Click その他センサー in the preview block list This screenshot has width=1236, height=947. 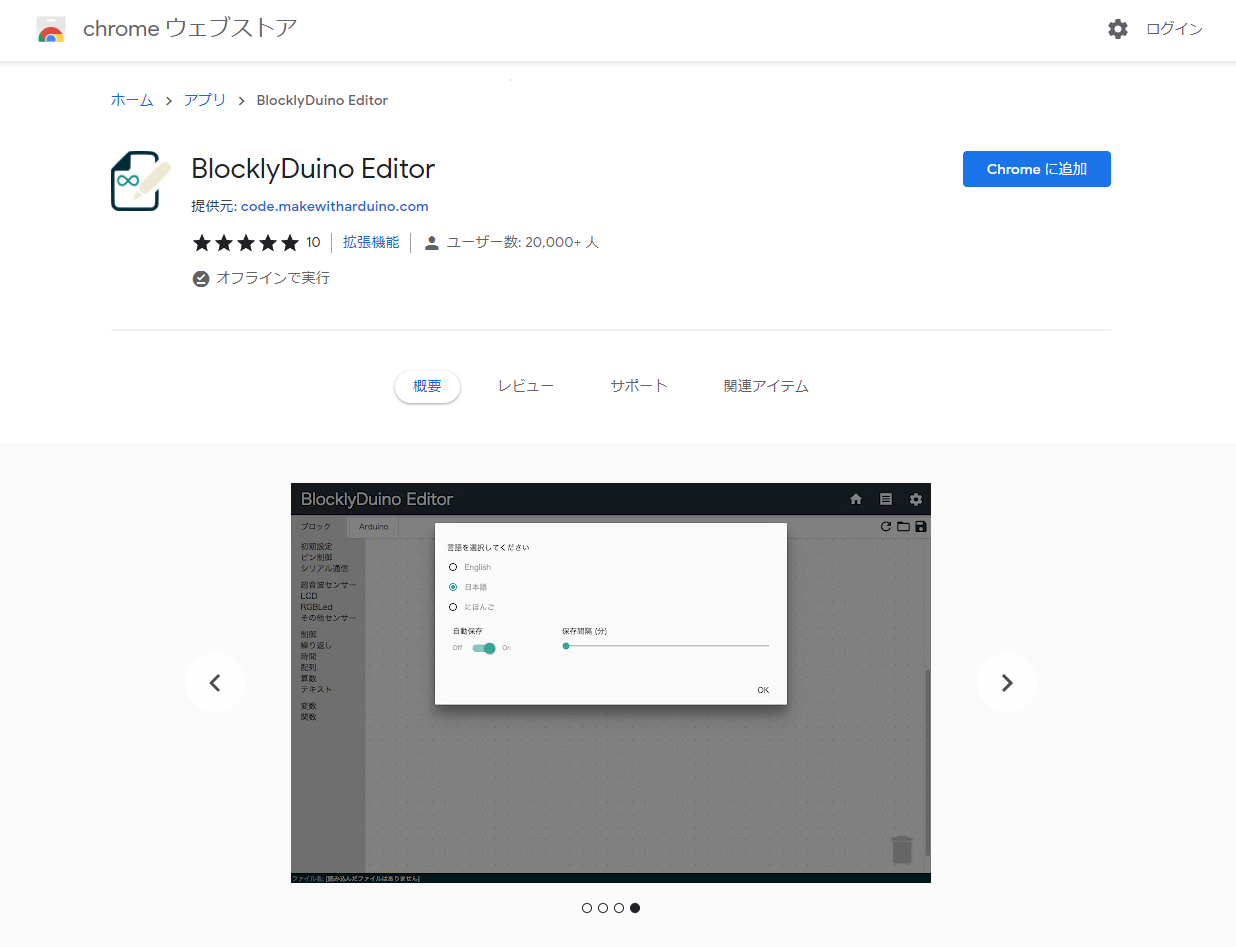point(328,618)
